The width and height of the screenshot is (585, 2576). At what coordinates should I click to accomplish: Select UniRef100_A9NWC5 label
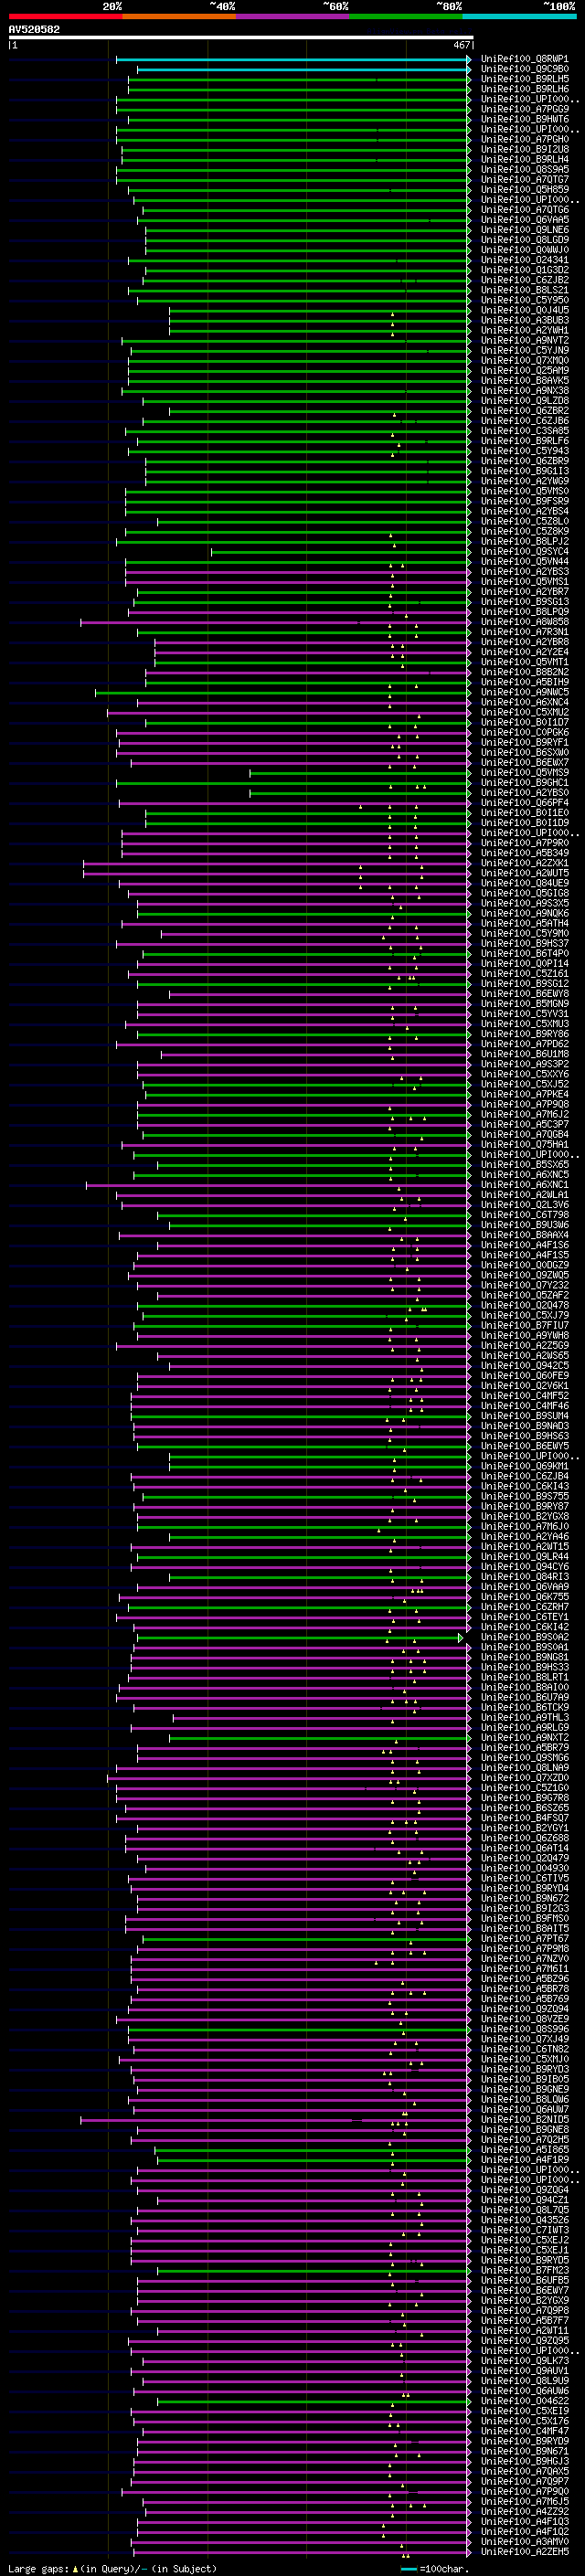point(524,692)
